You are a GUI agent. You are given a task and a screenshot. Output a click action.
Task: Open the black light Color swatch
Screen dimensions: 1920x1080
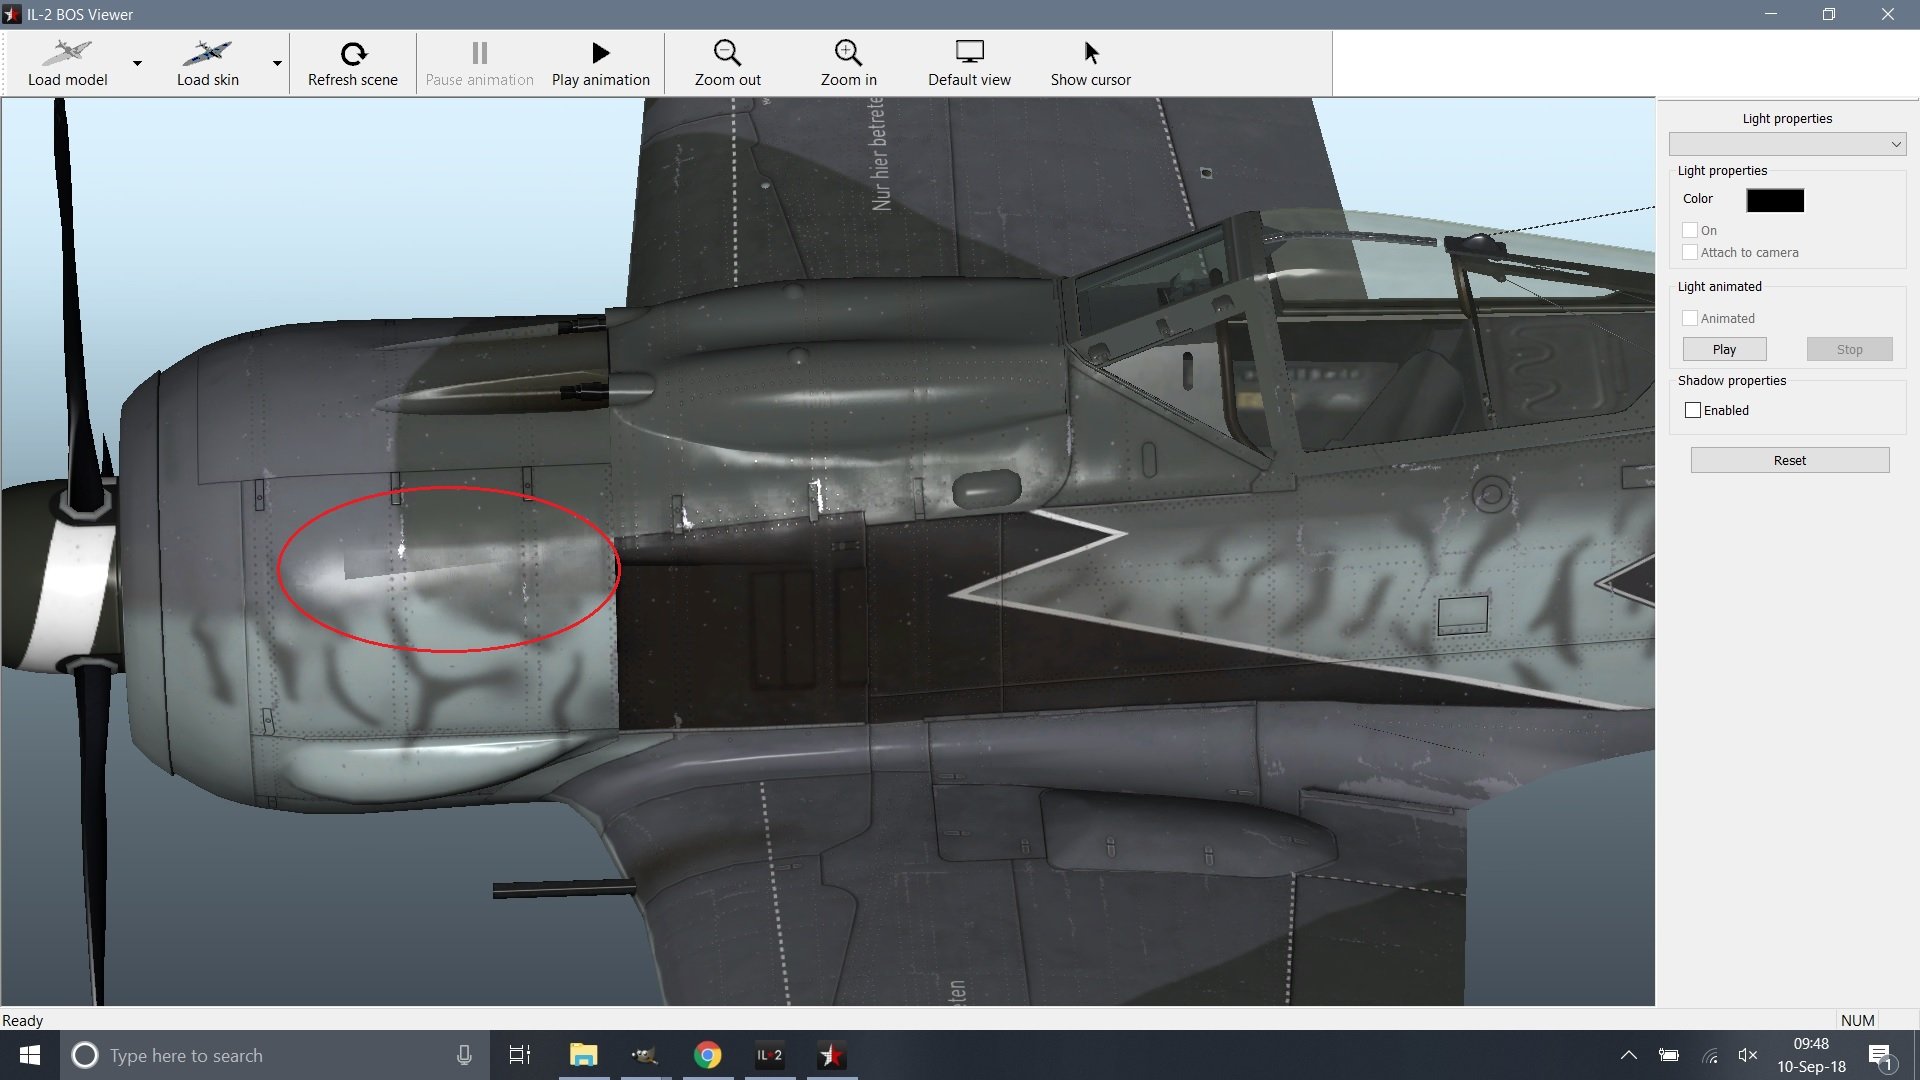click(1775, 200)
